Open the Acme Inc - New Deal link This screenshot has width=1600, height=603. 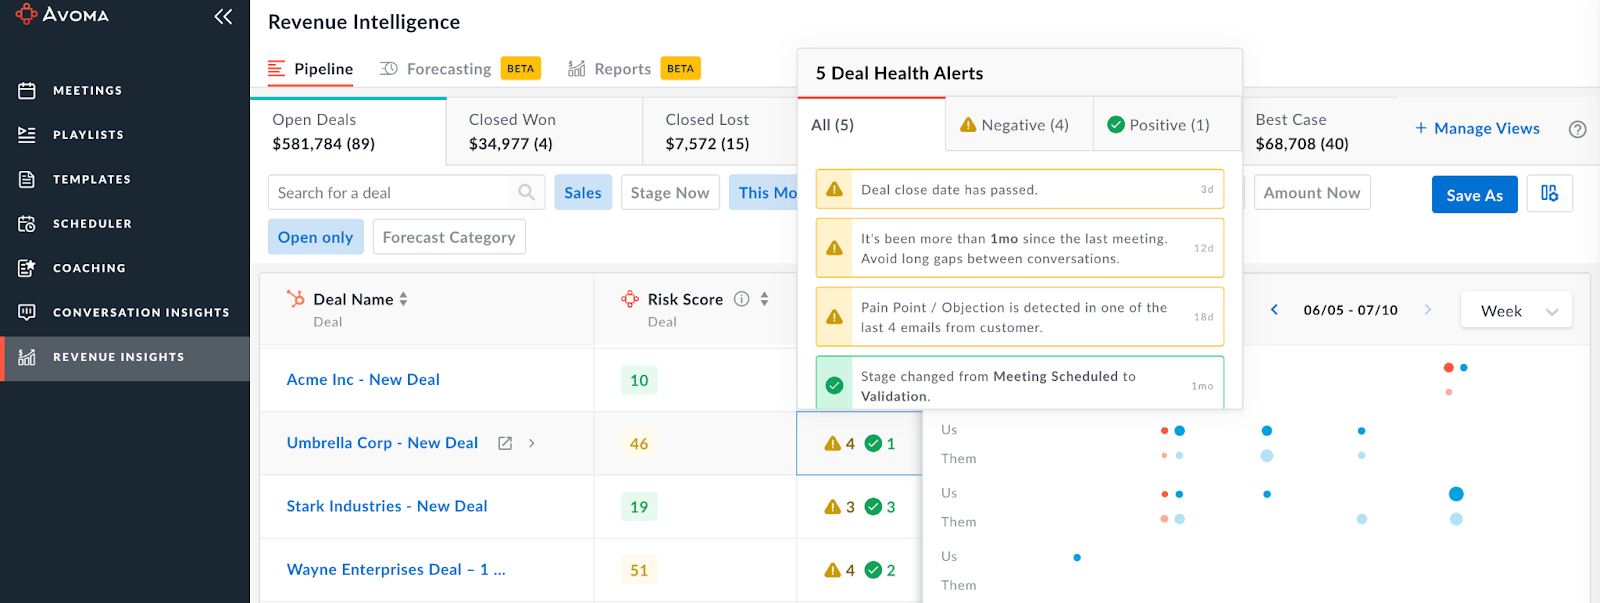(x=363, y=380)
